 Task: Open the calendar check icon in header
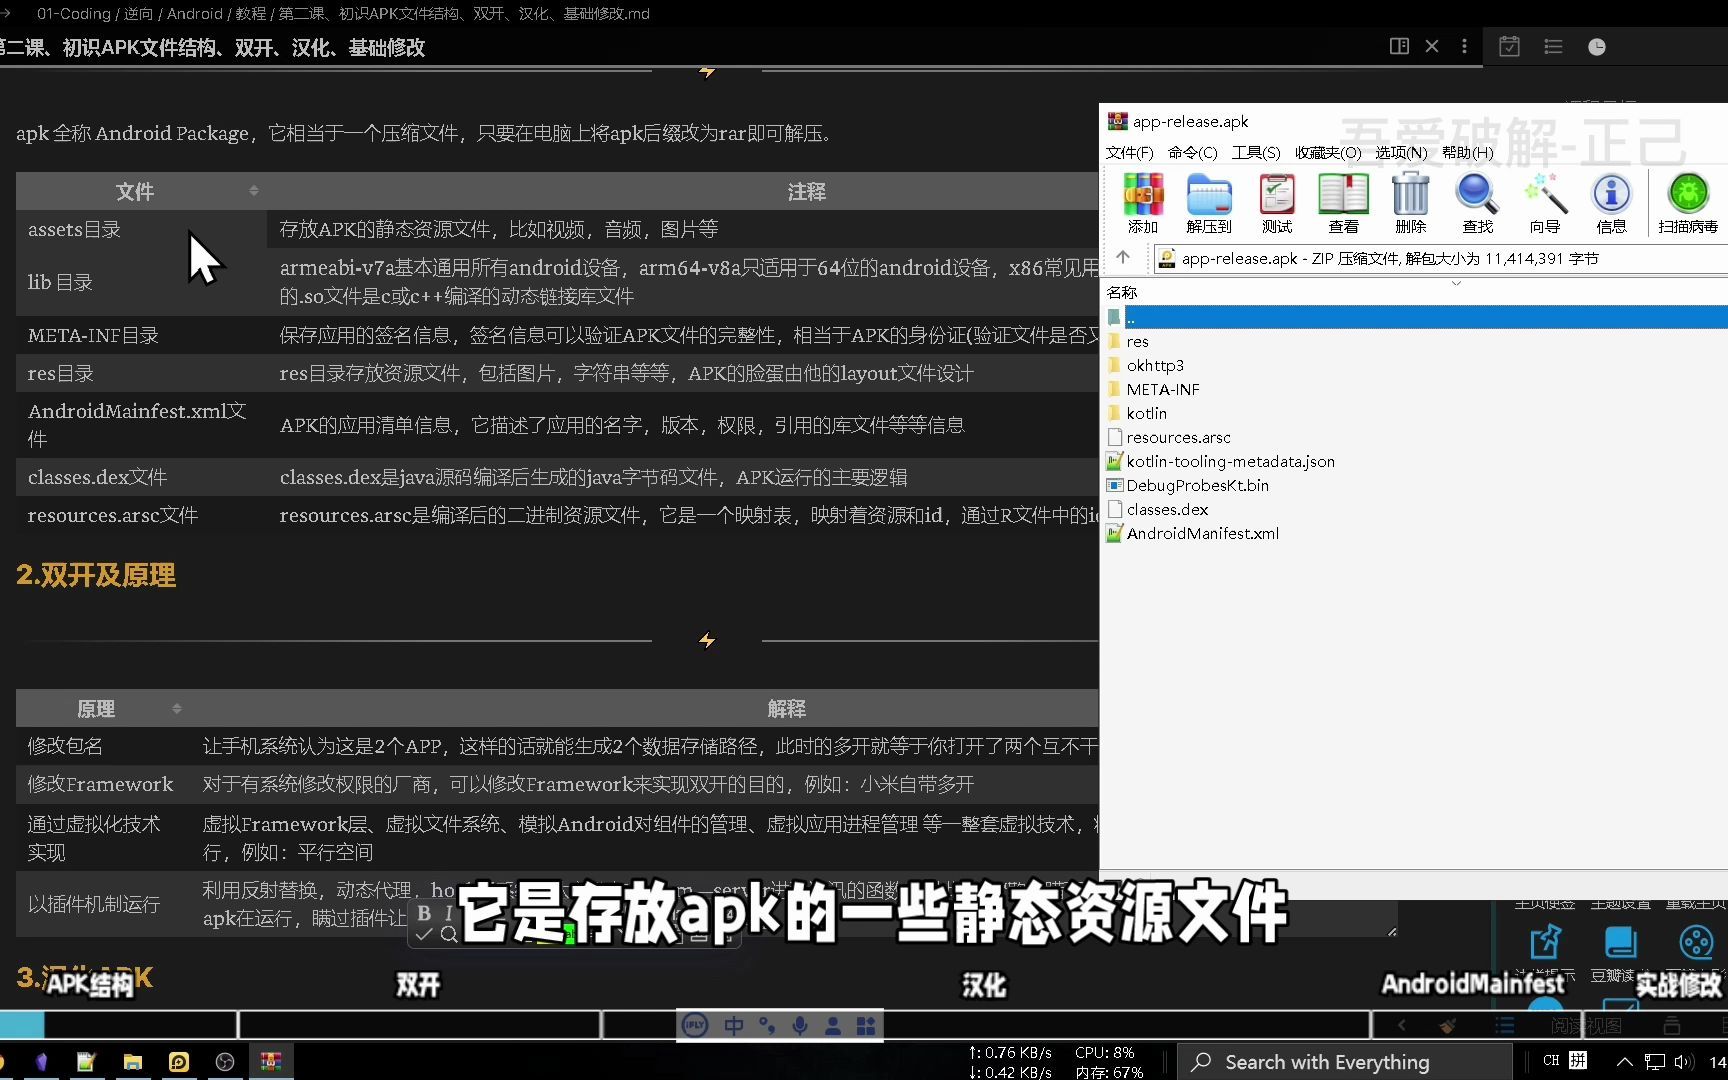[1509, 46]
